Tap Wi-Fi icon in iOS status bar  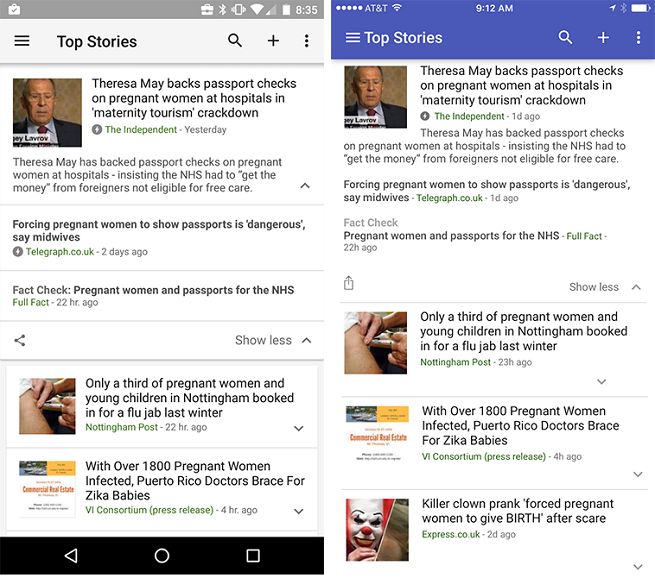[x=397, y=8]
